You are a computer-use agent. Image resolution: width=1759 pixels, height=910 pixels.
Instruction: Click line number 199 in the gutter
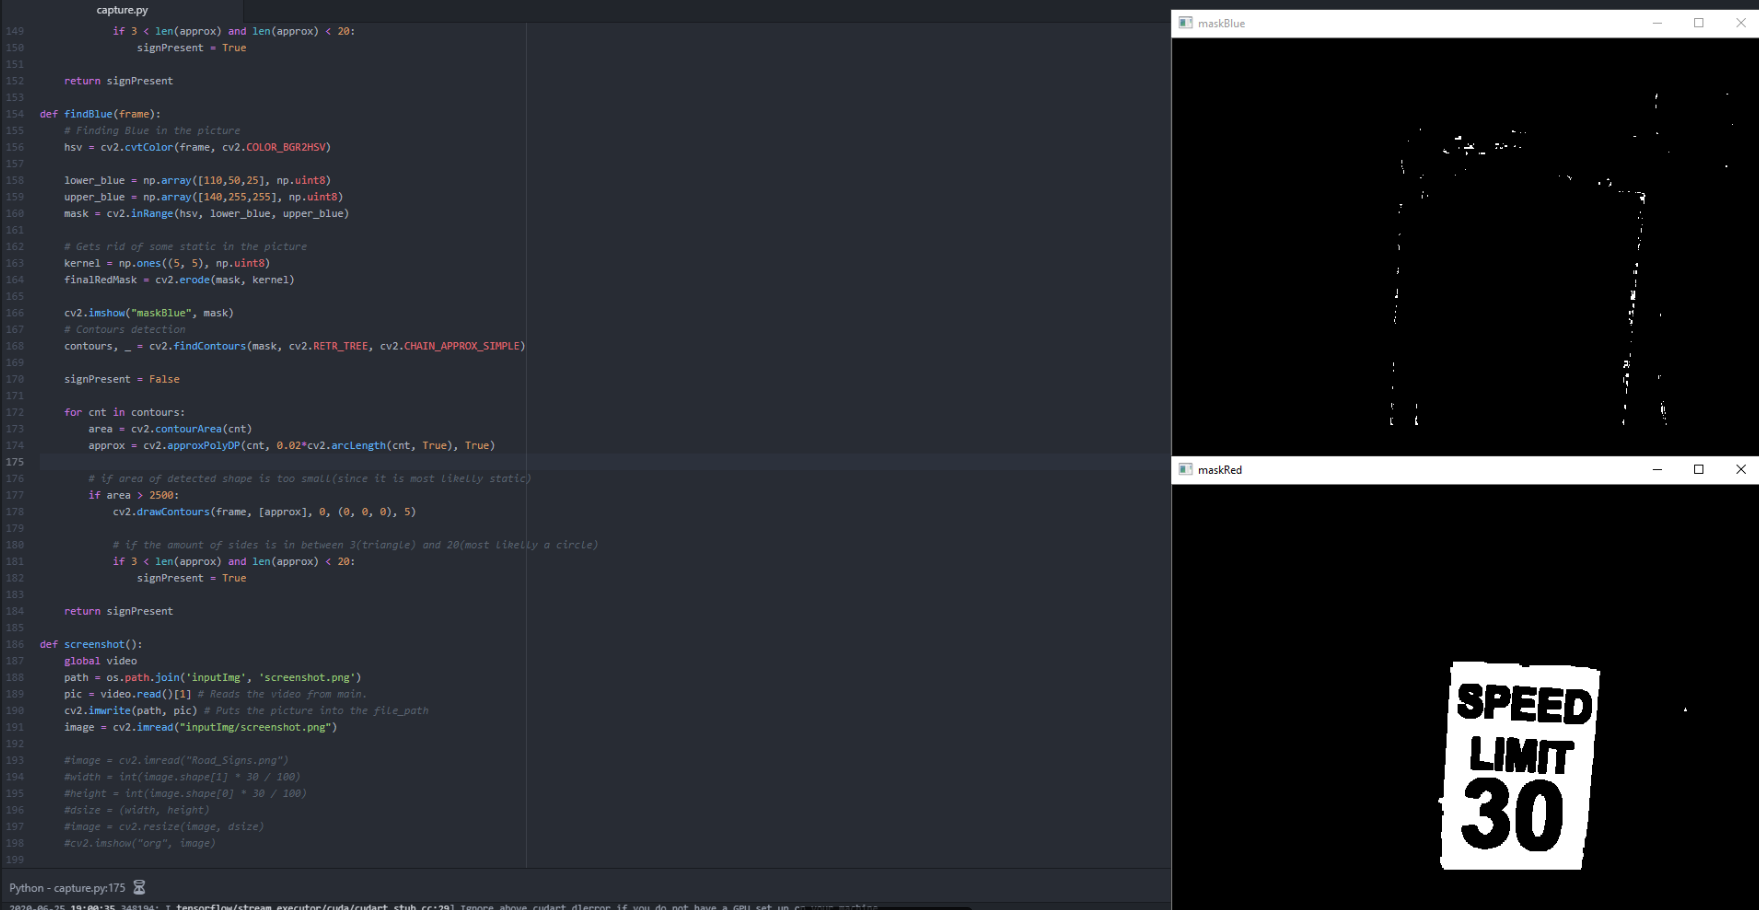pos(14,860)
